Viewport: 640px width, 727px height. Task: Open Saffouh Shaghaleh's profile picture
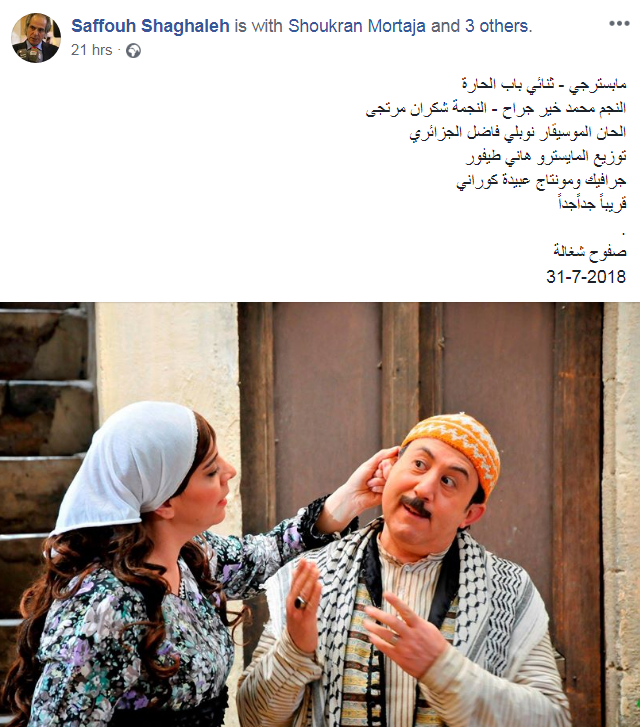click(x=36, y=37)
